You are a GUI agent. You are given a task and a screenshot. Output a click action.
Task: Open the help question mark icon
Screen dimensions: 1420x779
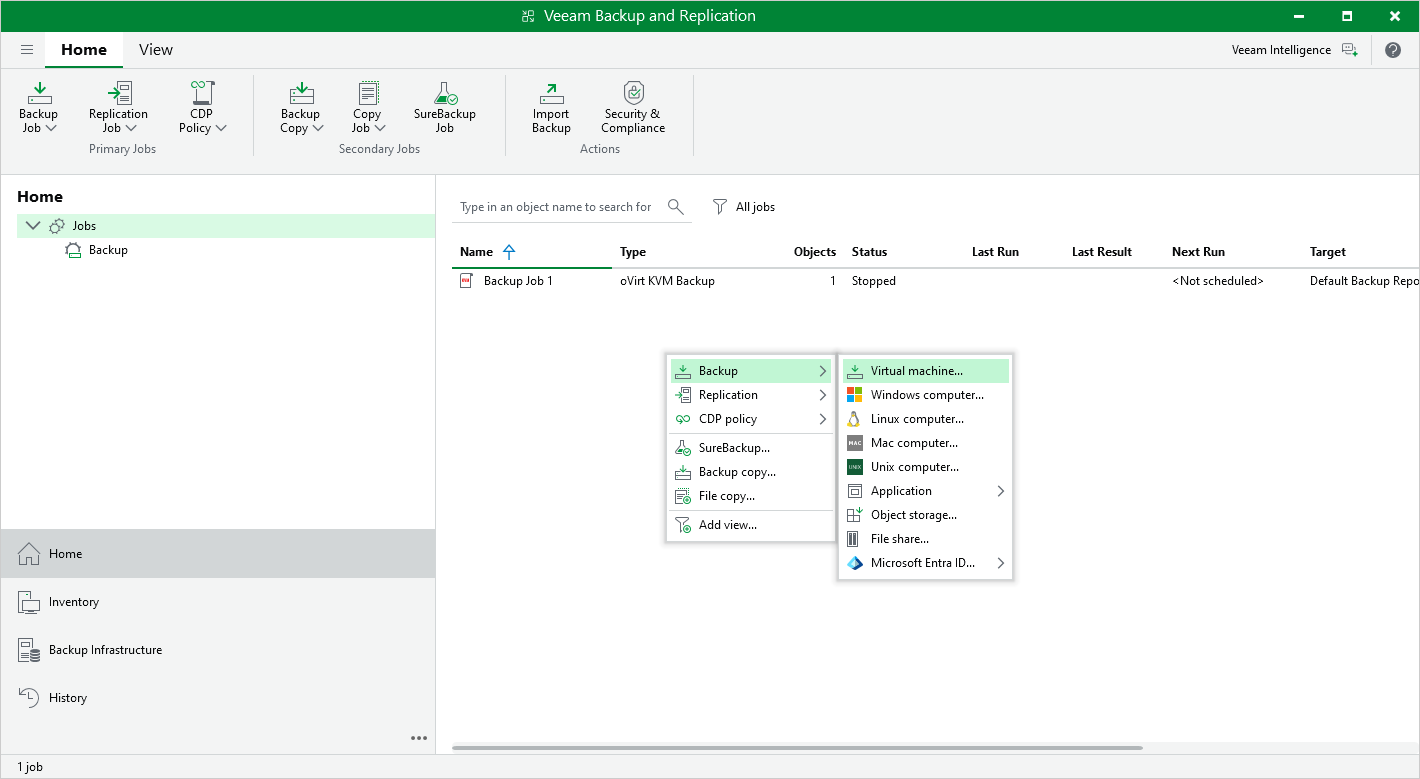tap(1392, 50)
